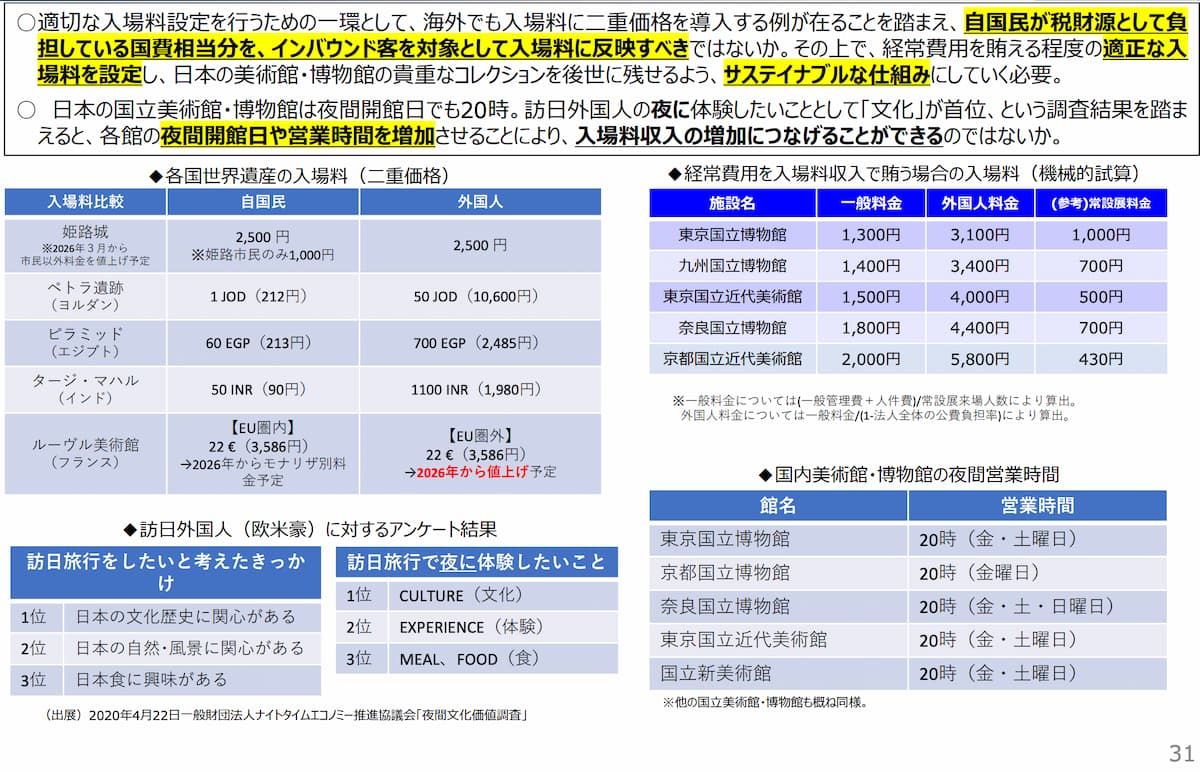Select the 自国民 column header
The width and height of the screenshot is (1200, 772).
click(x=263, y=202)
